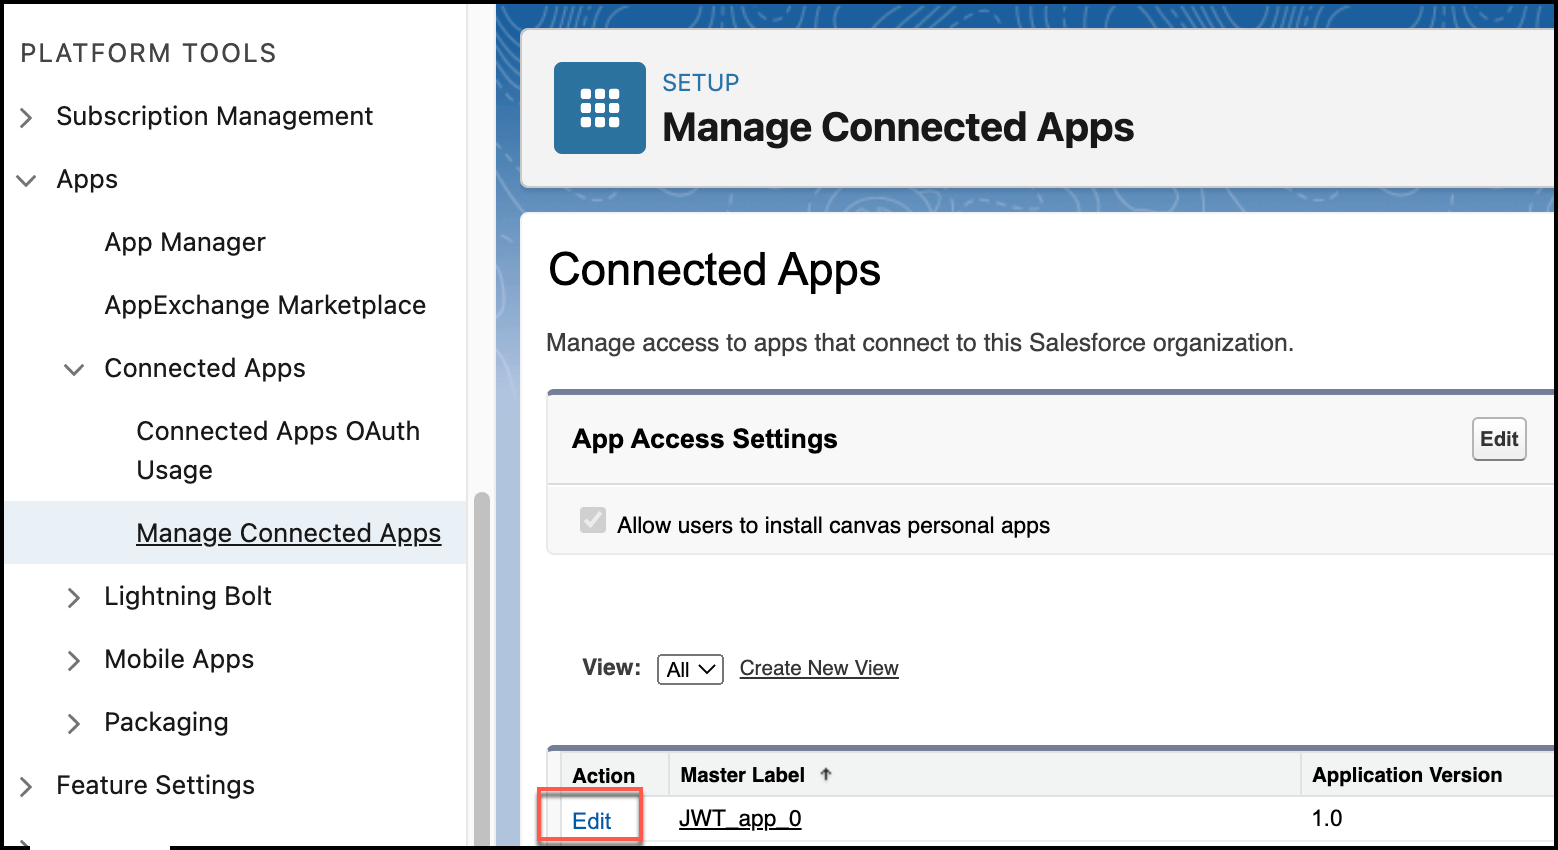The width and height of the screenshot is (1558, 850).
Task: Click the Create New View link
Action: 819,668
